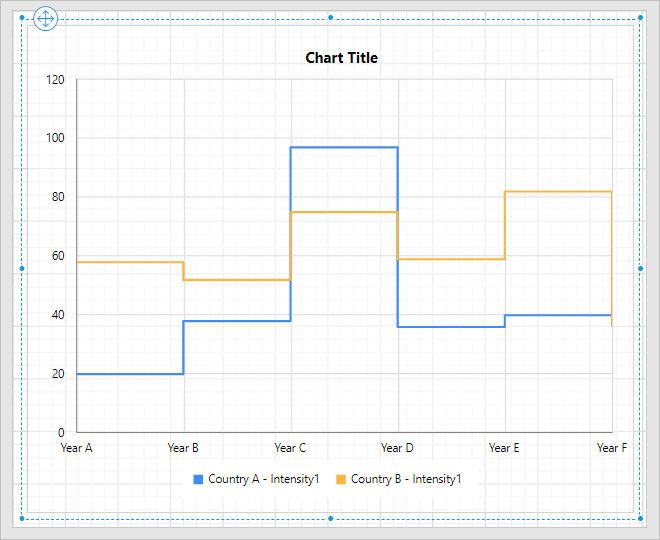The image size is (660, 540).
Task: Click the Year B axis label
Action: click(x=183, y=448)
